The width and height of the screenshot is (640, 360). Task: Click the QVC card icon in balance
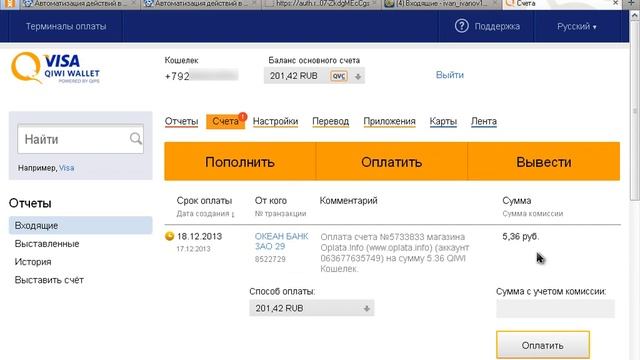click(x=339, y=76)
